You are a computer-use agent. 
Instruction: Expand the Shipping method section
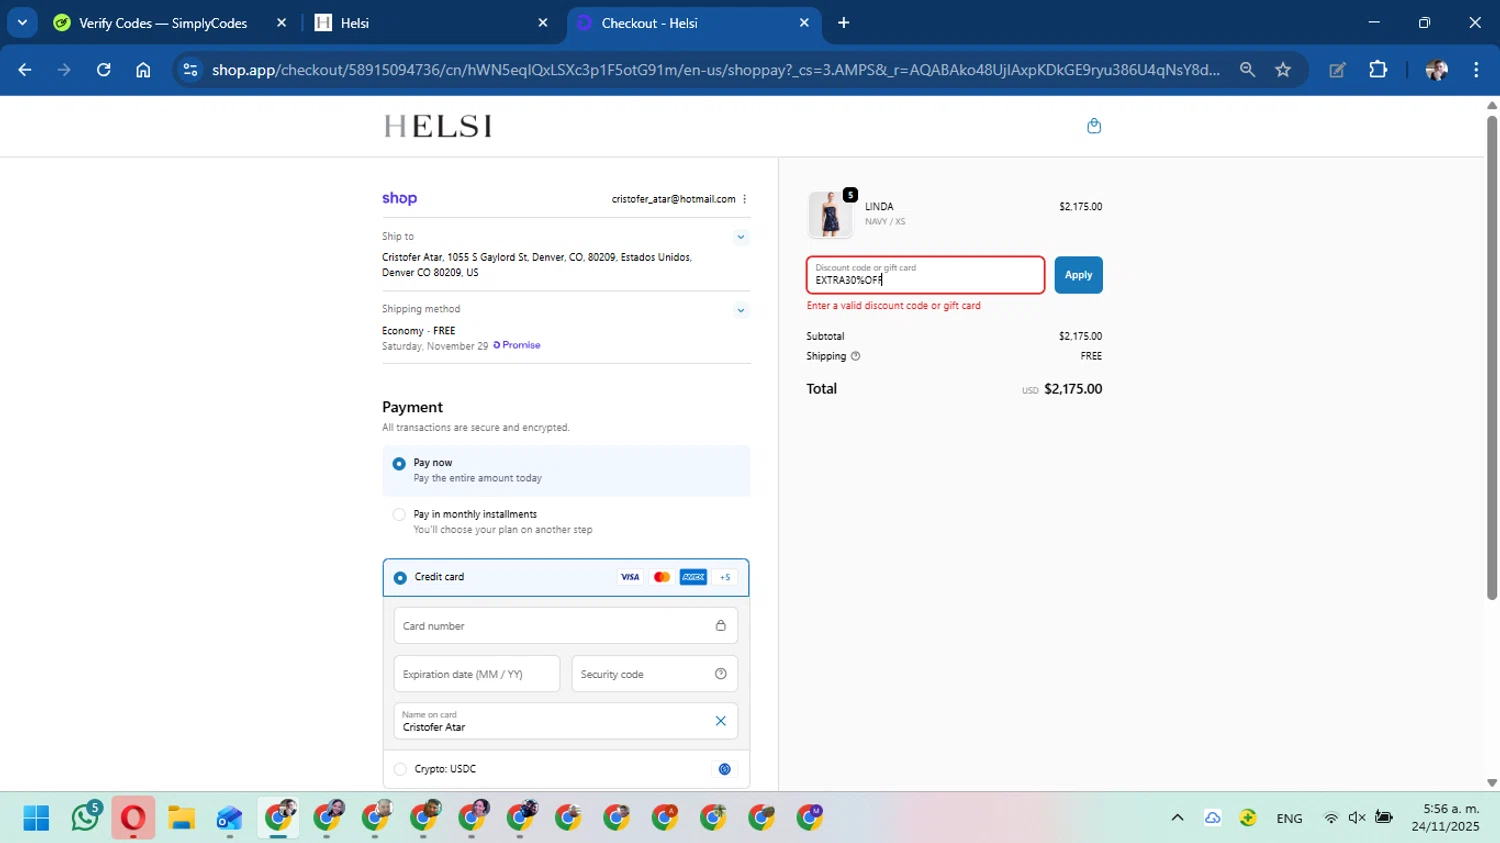coord(741,310)
